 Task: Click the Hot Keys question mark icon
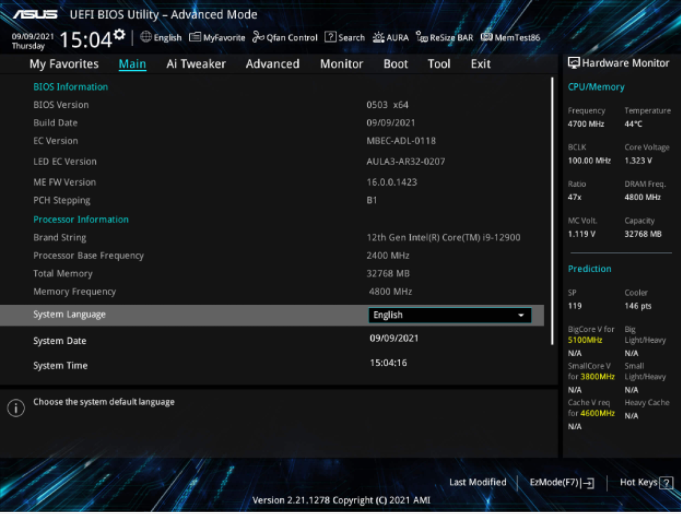[x=666, y=483]
